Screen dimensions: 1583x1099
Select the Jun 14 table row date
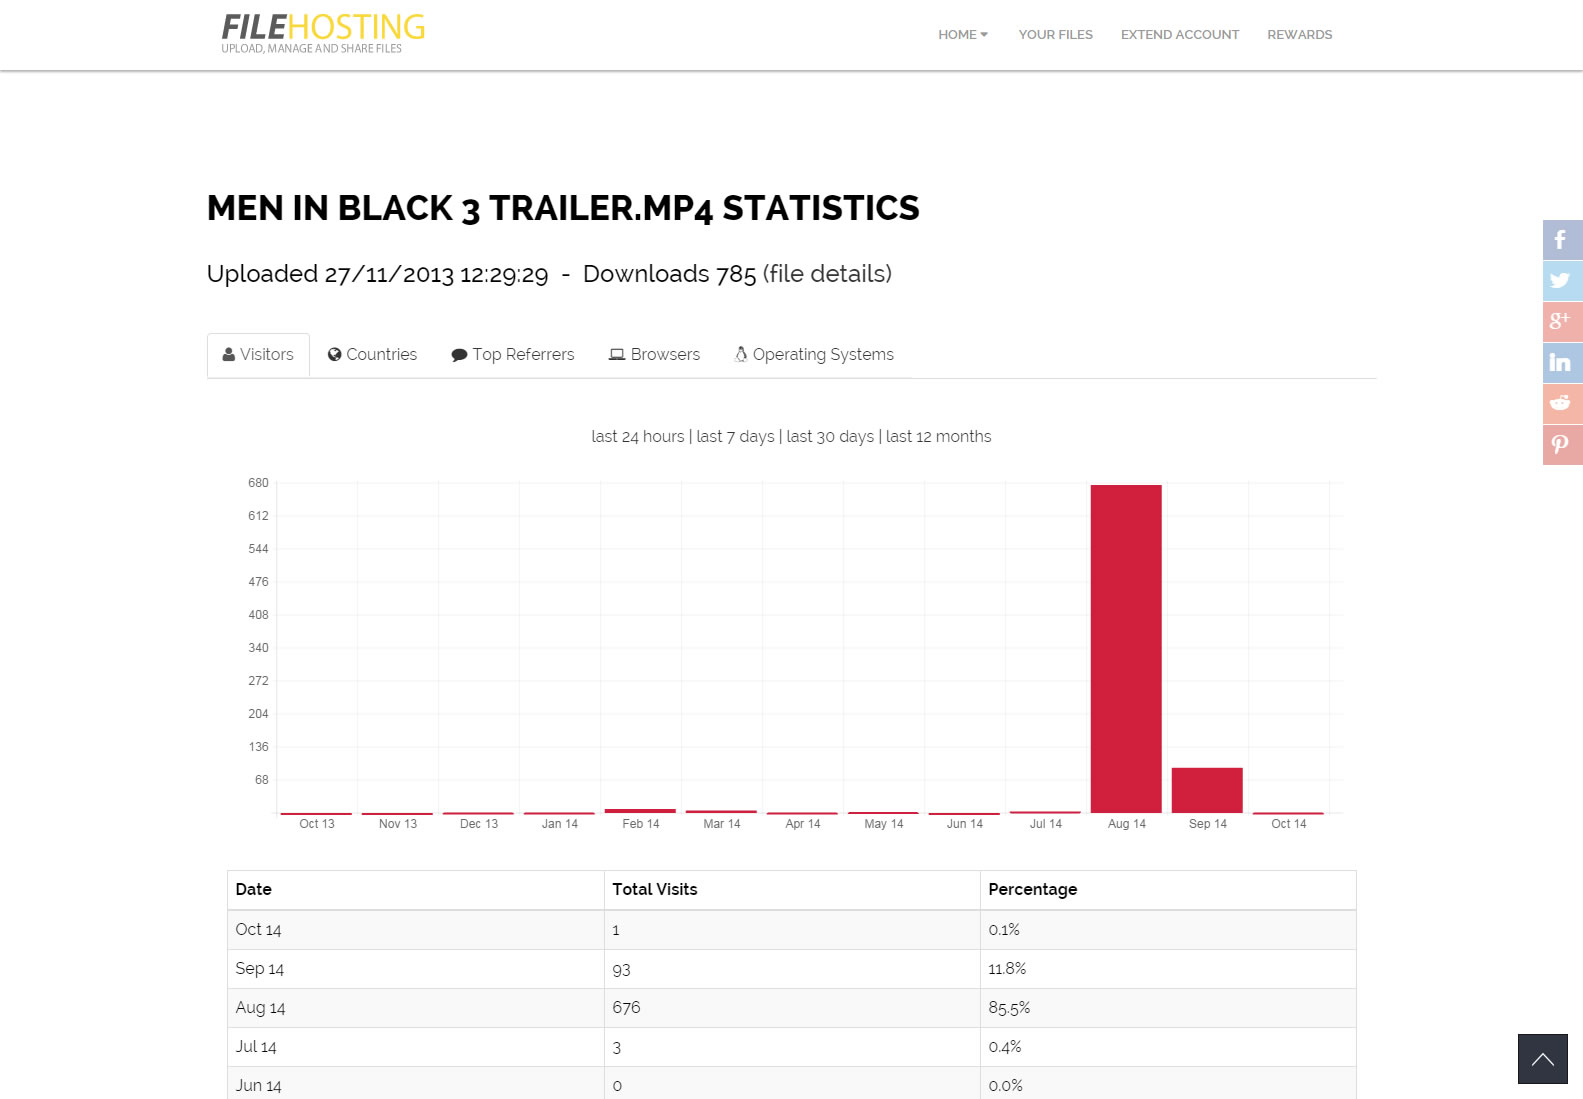tap(258, 1086)
